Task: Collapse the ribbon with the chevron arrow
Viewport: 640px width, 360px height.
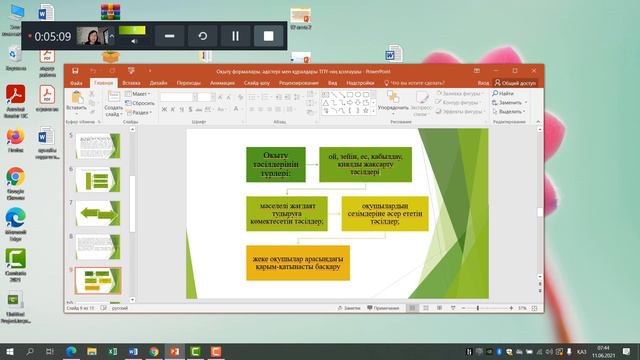Action: point(538,122)
